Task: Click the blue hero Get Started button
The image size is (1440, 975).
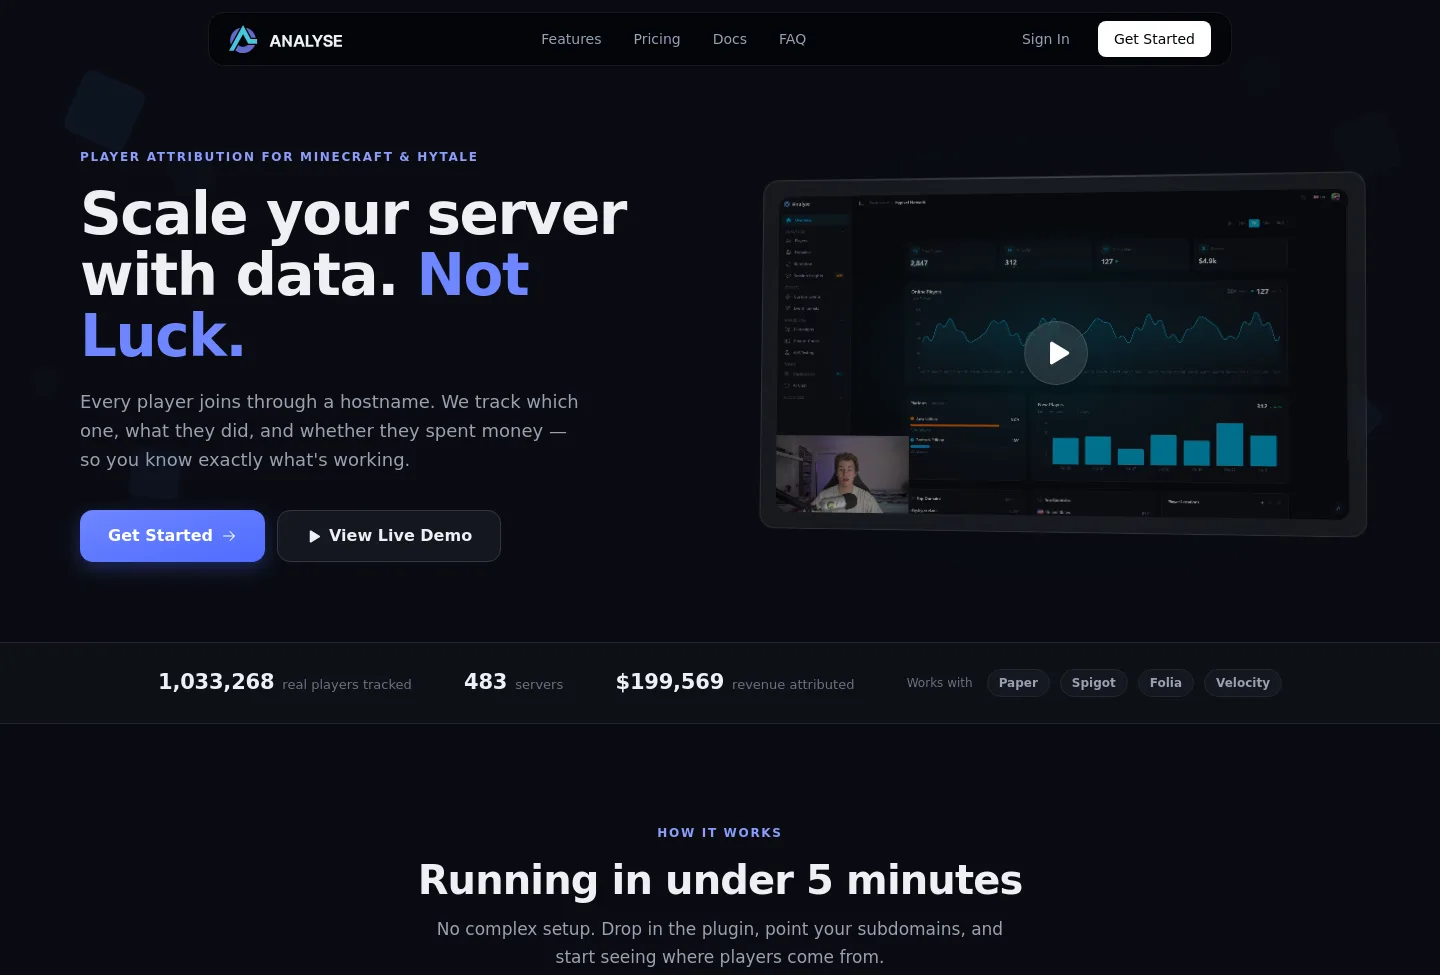Action: pos(172,536)
